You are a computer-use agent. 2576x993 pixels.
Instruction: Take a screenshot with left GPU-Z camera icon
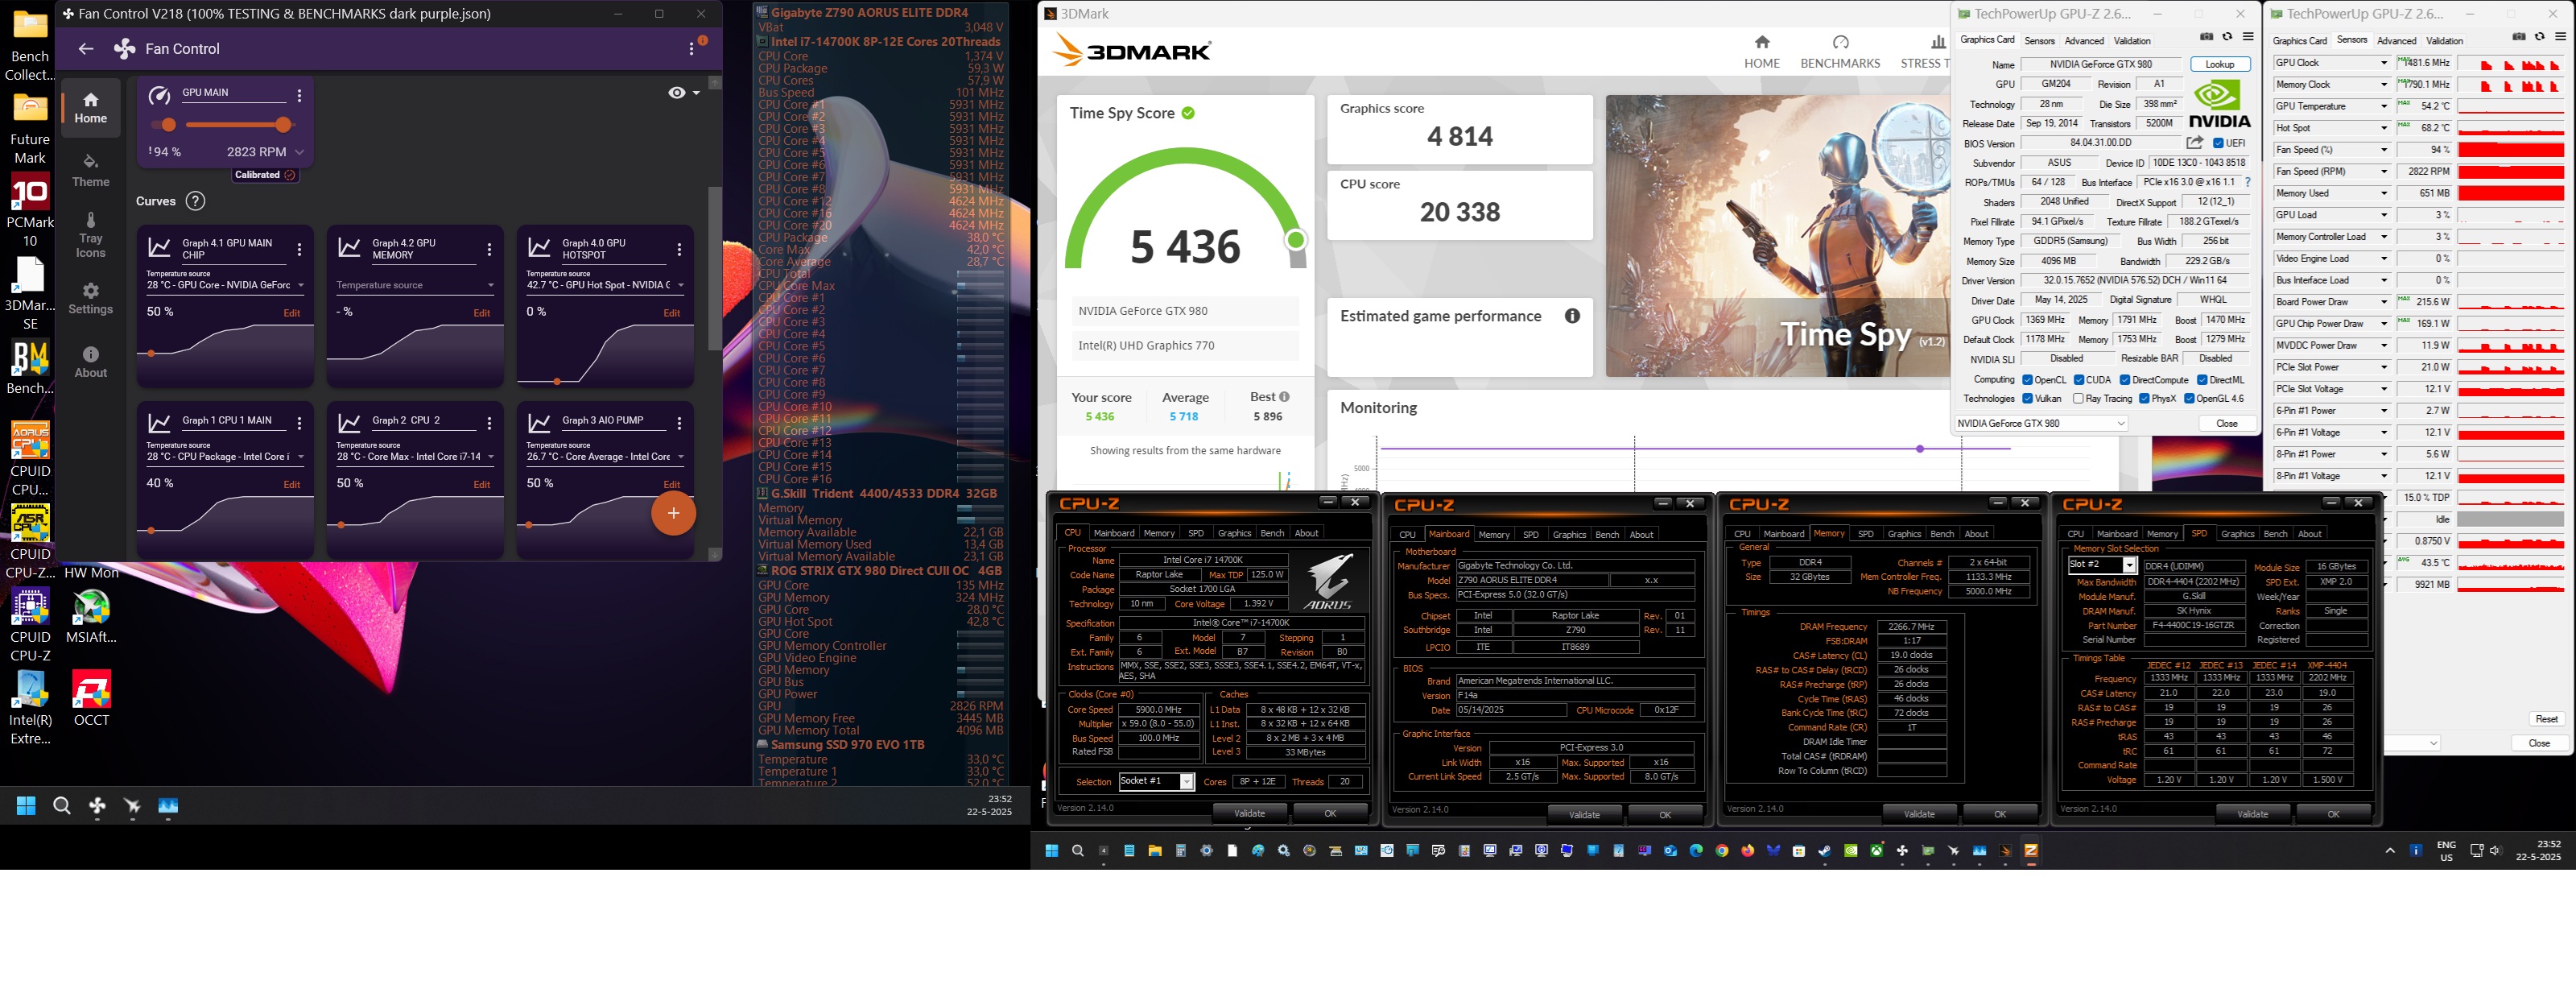[x=2206, y=37]
